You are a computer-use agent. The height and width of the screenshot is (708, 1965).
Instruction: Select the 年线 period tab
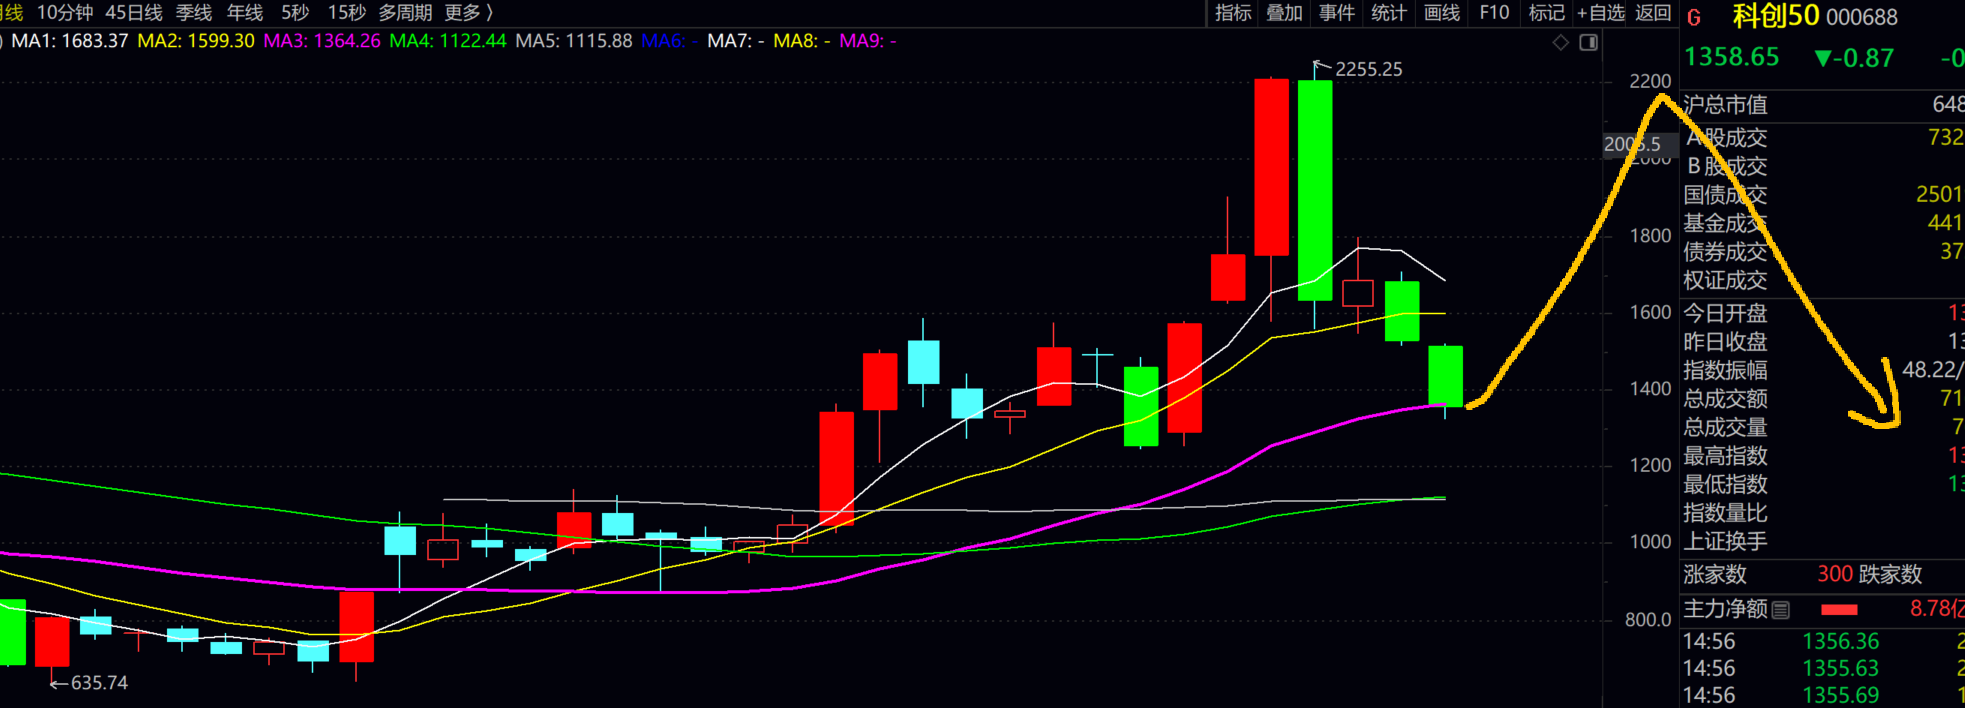[245, 13]
